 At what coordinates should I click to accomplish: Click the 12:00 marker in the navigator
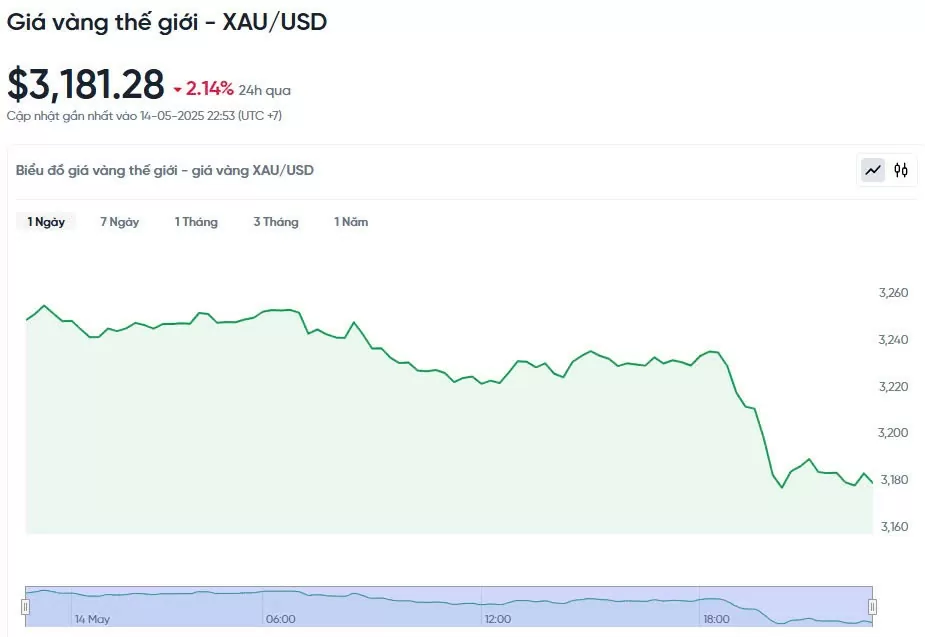pyautogui.click(x=498, y=619)
